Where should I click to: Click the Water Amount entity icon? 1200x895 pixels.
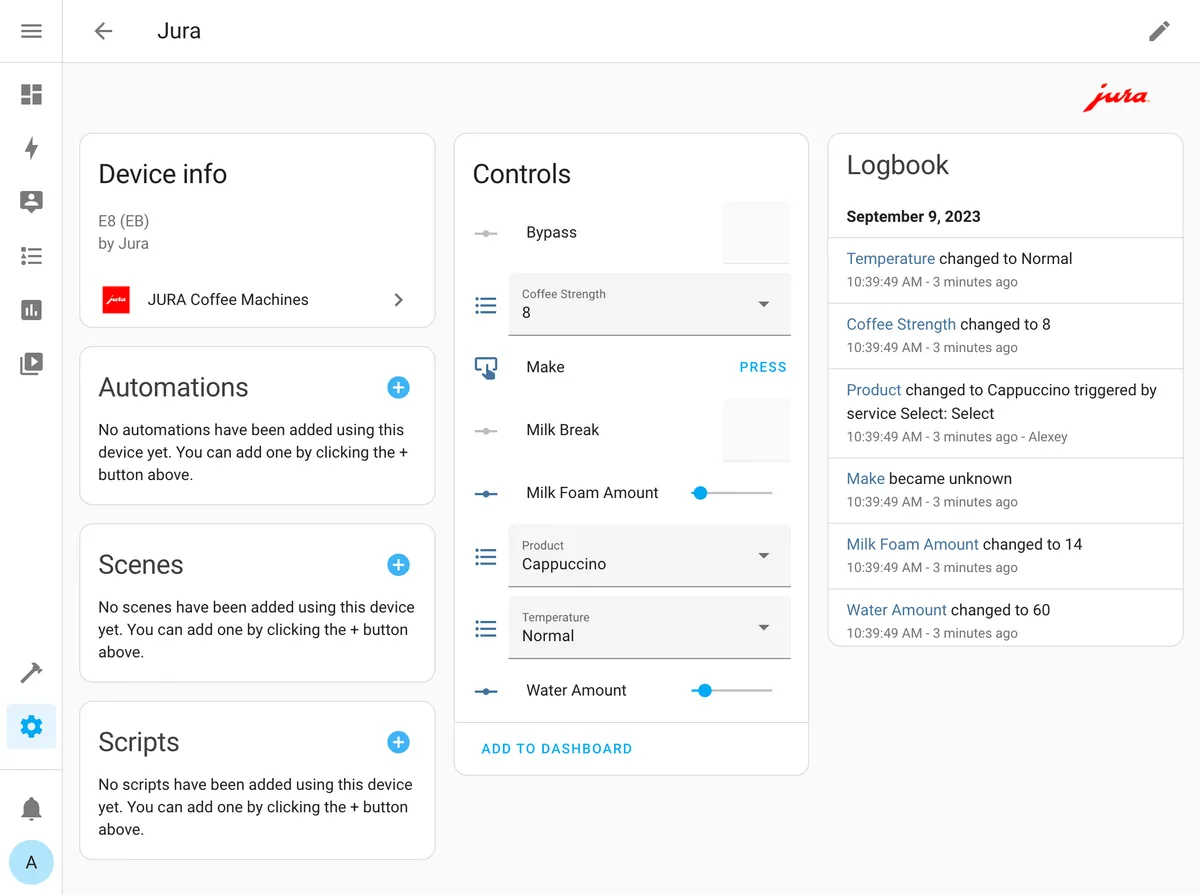pos(486,691)
